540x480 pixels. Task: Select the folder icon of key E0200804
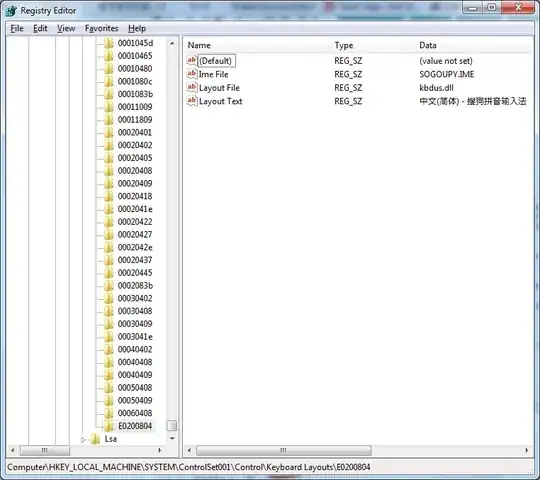pyautogui.click(x=108, y=426)
